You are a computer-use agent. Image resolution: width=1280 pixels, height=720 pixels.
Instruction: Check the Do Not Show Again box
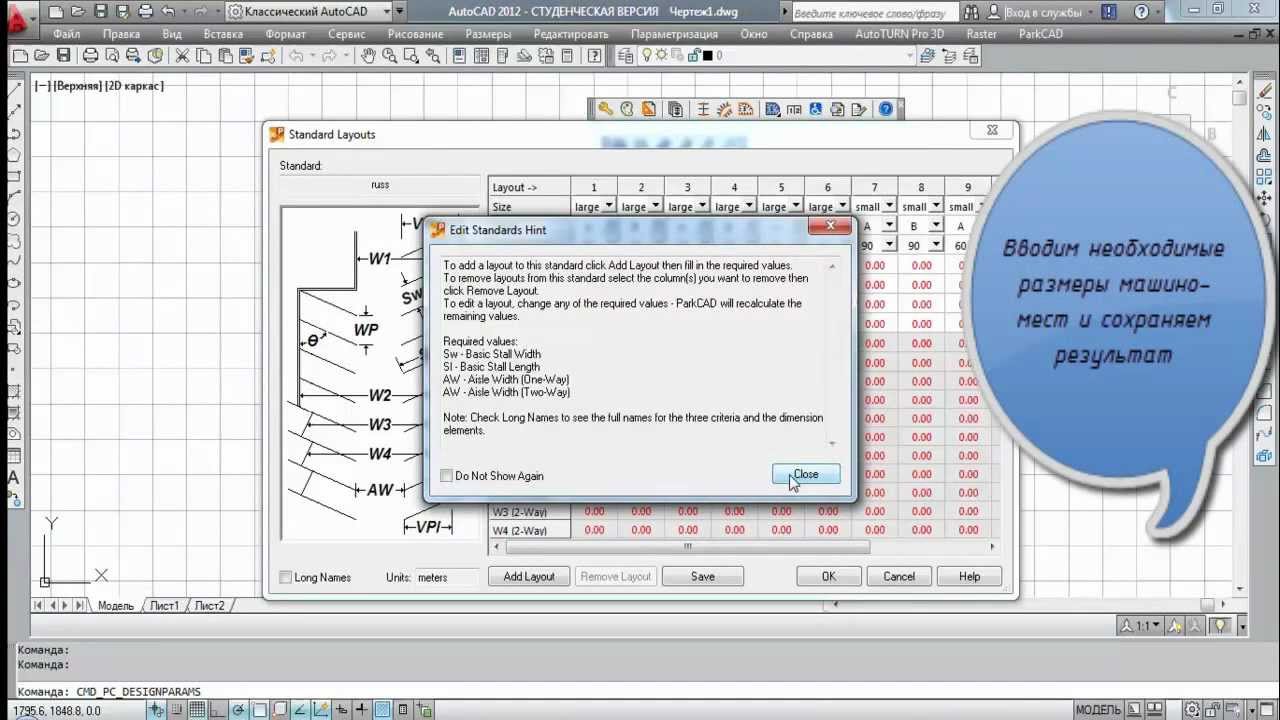pyautogui.click(x=447, y=476)
